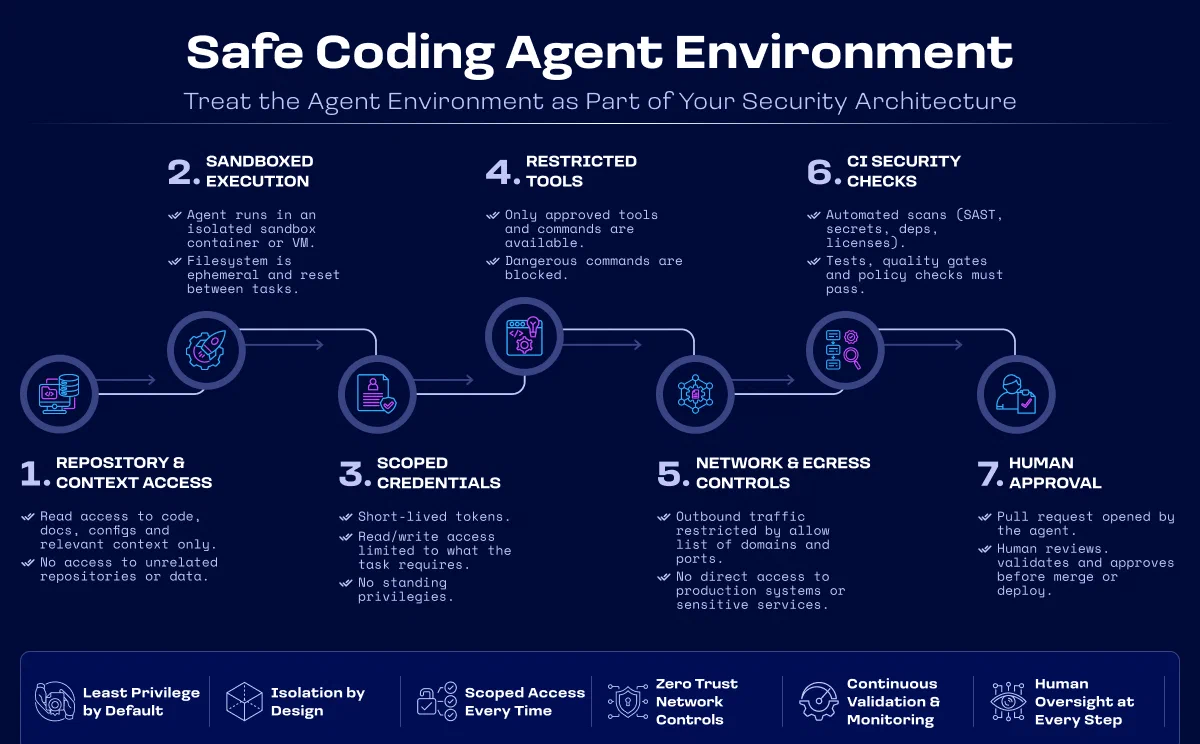Select the "Network & Egress Controls" heading

coord(783,473)
